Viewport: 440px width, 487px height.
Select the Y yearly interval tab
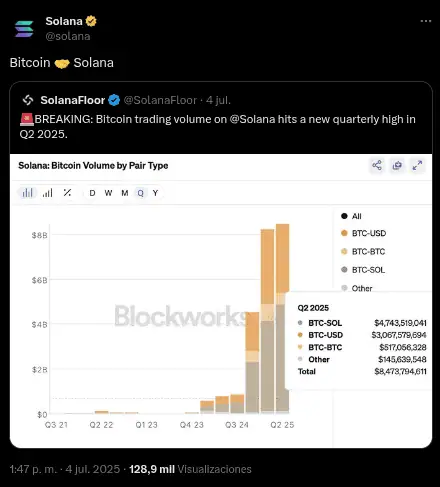click(x=155, y=193)
